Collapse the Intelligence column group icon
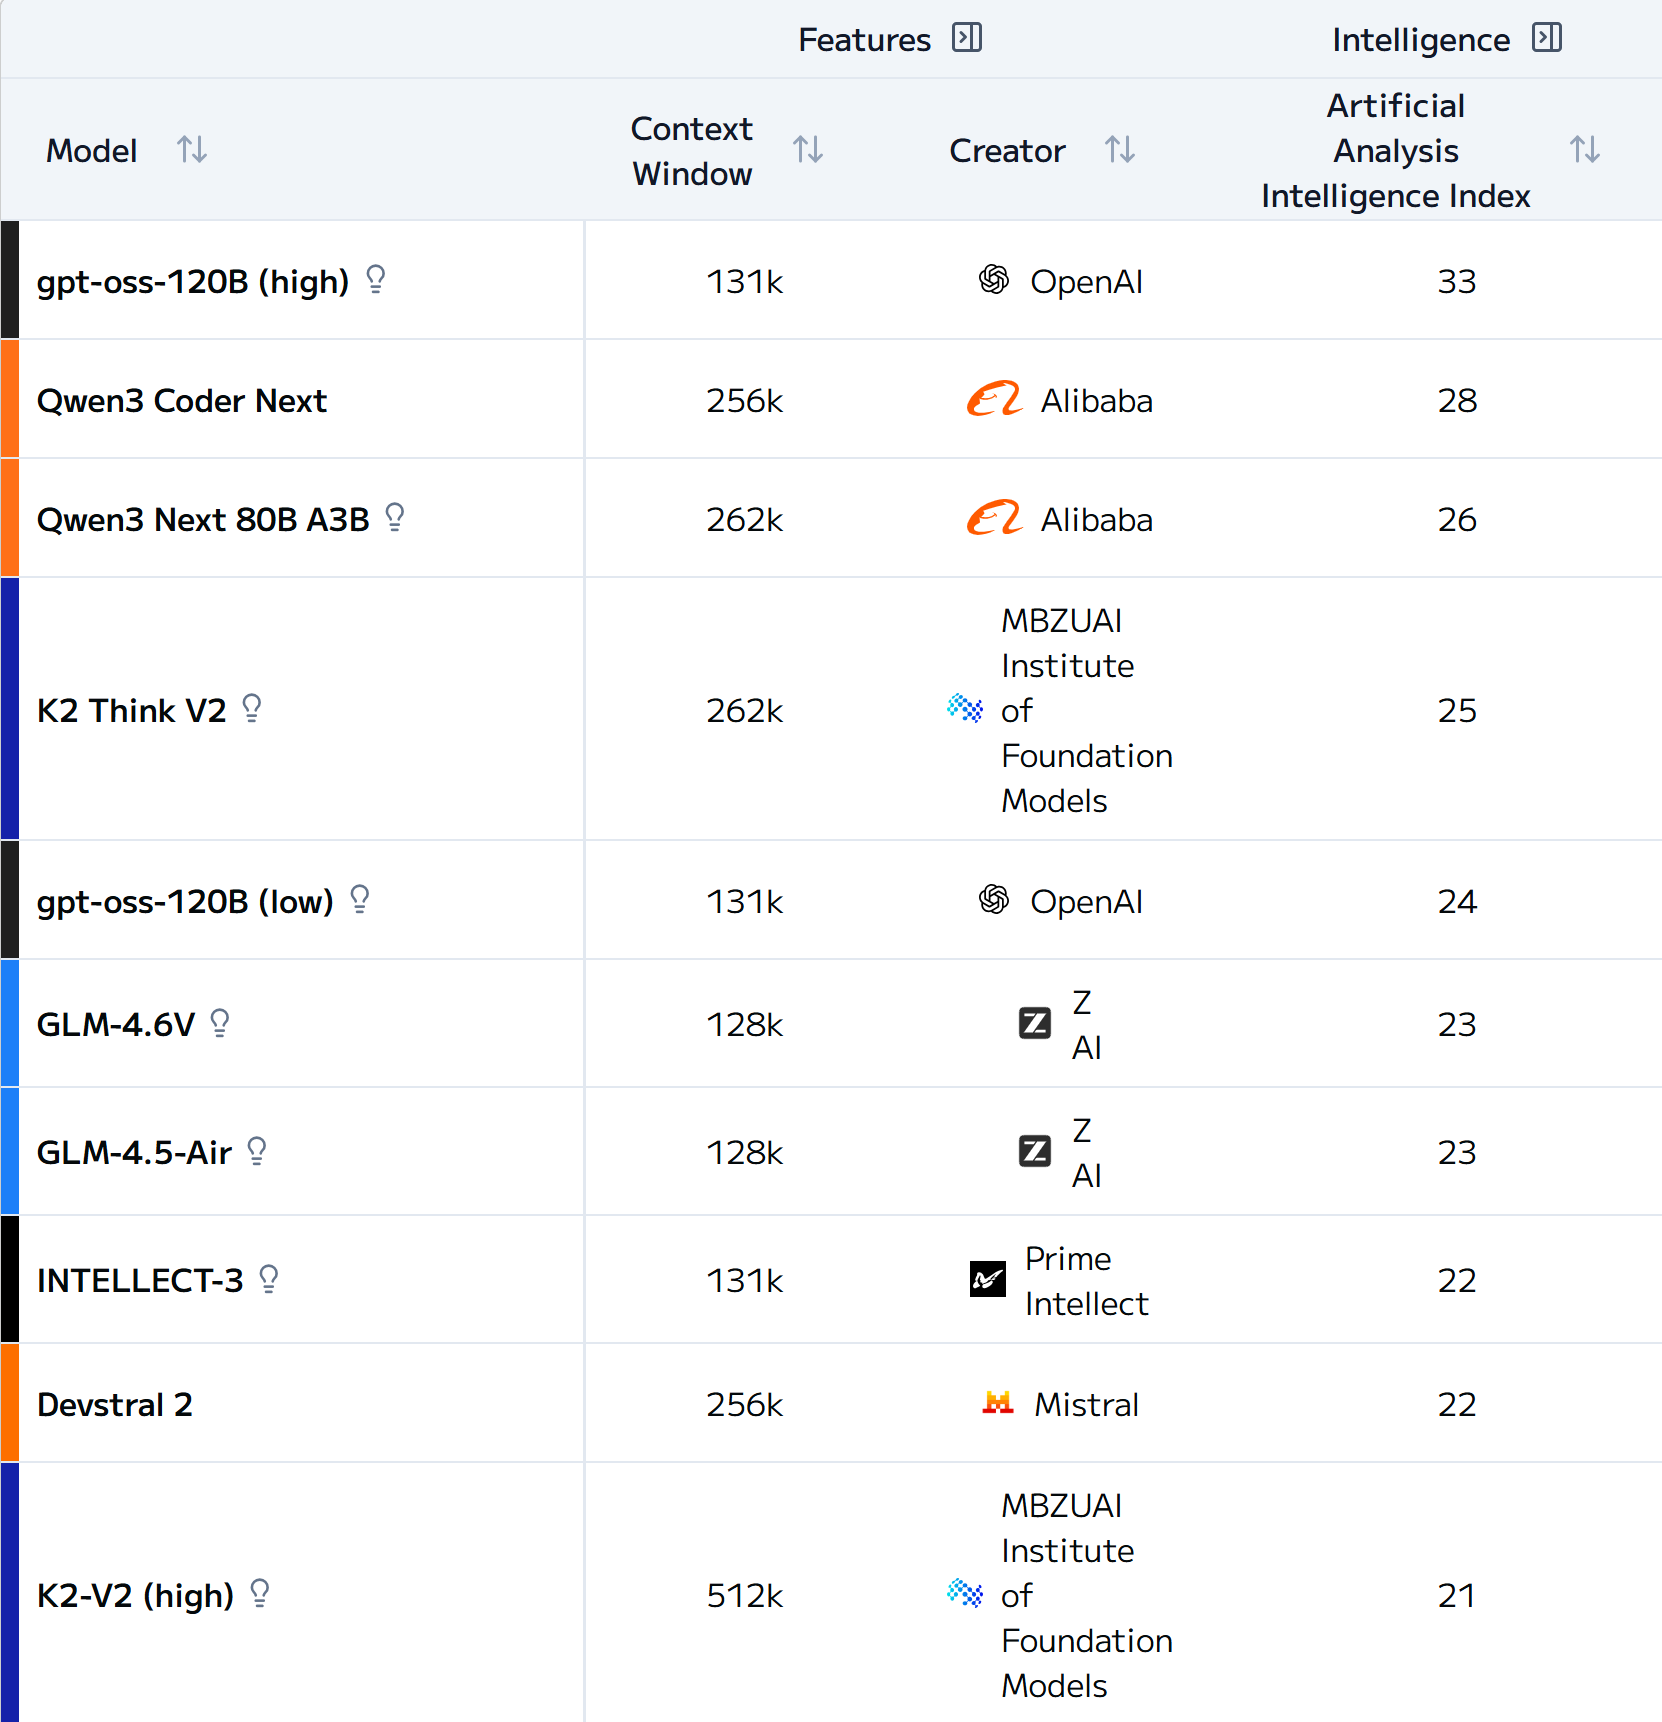This screenshot has height=1722, width=1662. point(1547,38)
